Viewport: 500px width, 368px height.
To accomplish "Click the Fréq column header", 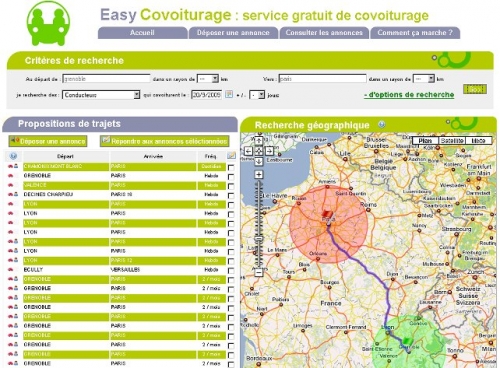I will (211, 156).
